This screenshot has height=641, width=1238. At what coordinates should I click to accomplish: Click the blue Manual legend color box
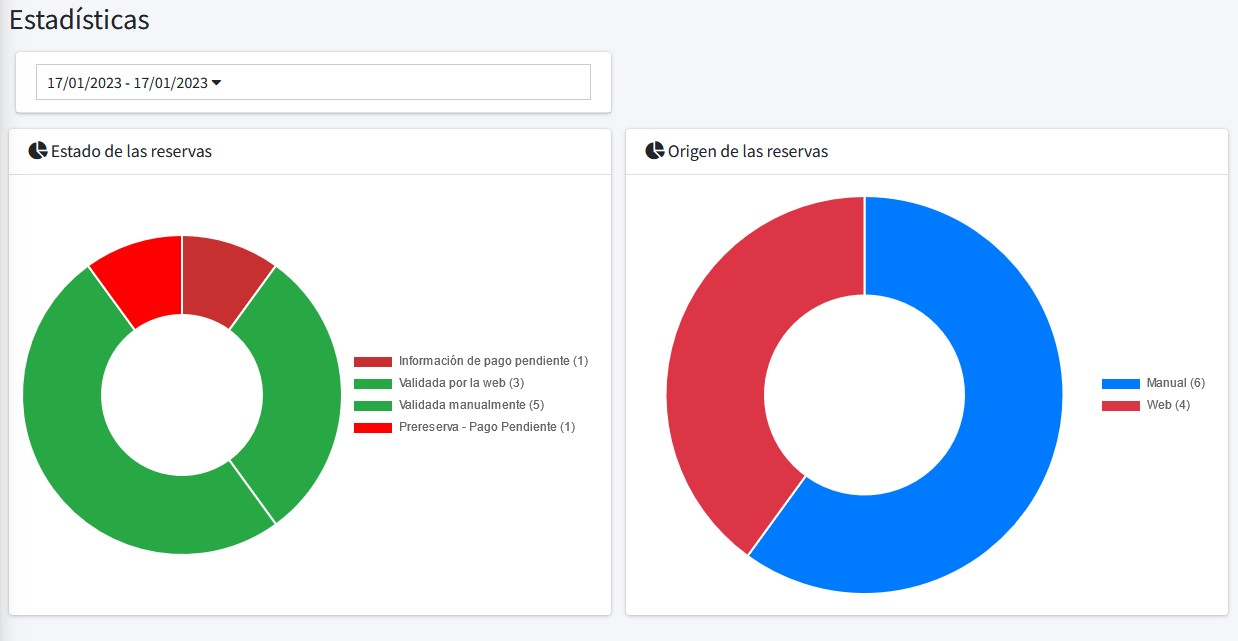[1120, 384]
